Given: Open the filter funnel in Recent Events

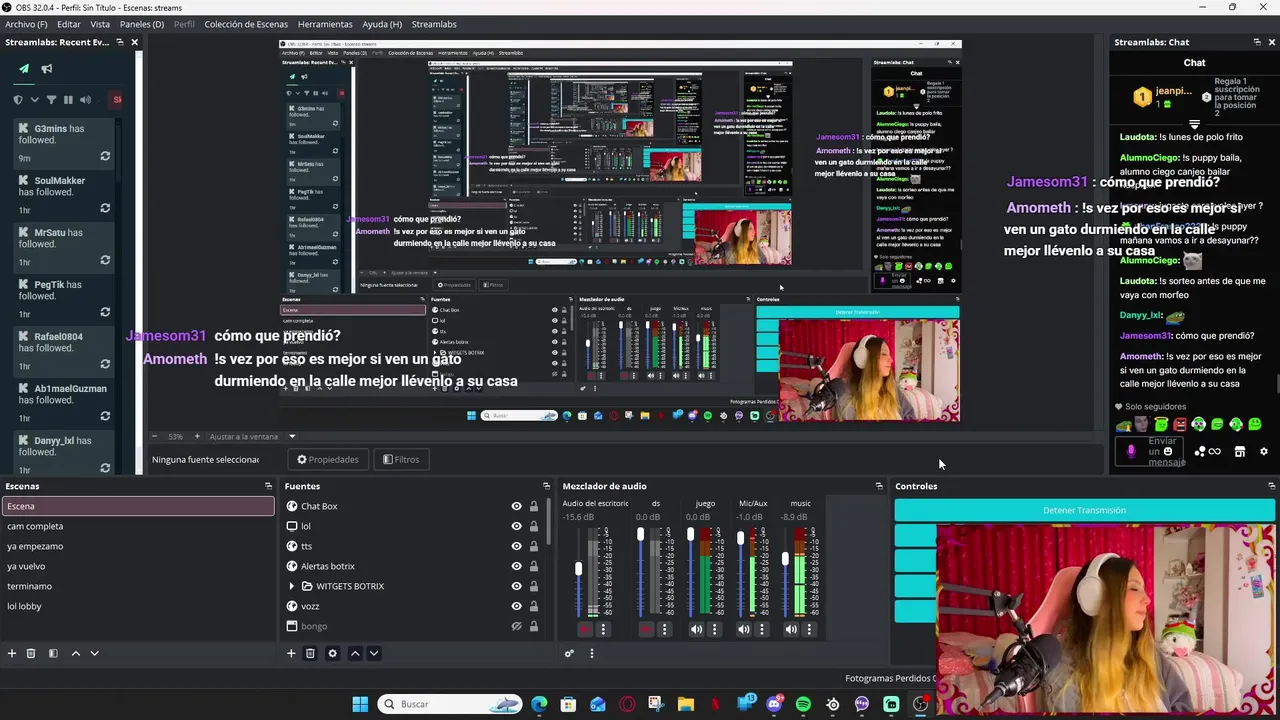Looking at the screenshot, I should click(x=51, y=99).
